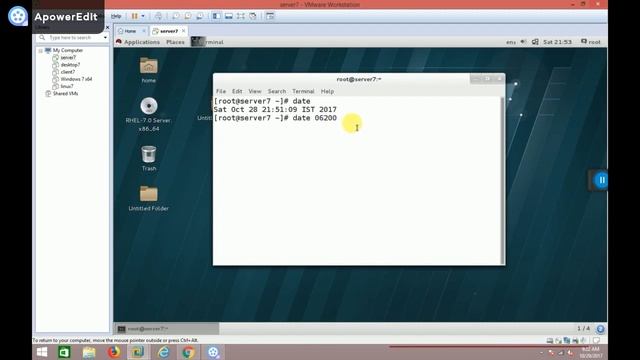Launch Google Chrome from taskbar
This screenshot has height=360, width=640.
pos(188,352)
